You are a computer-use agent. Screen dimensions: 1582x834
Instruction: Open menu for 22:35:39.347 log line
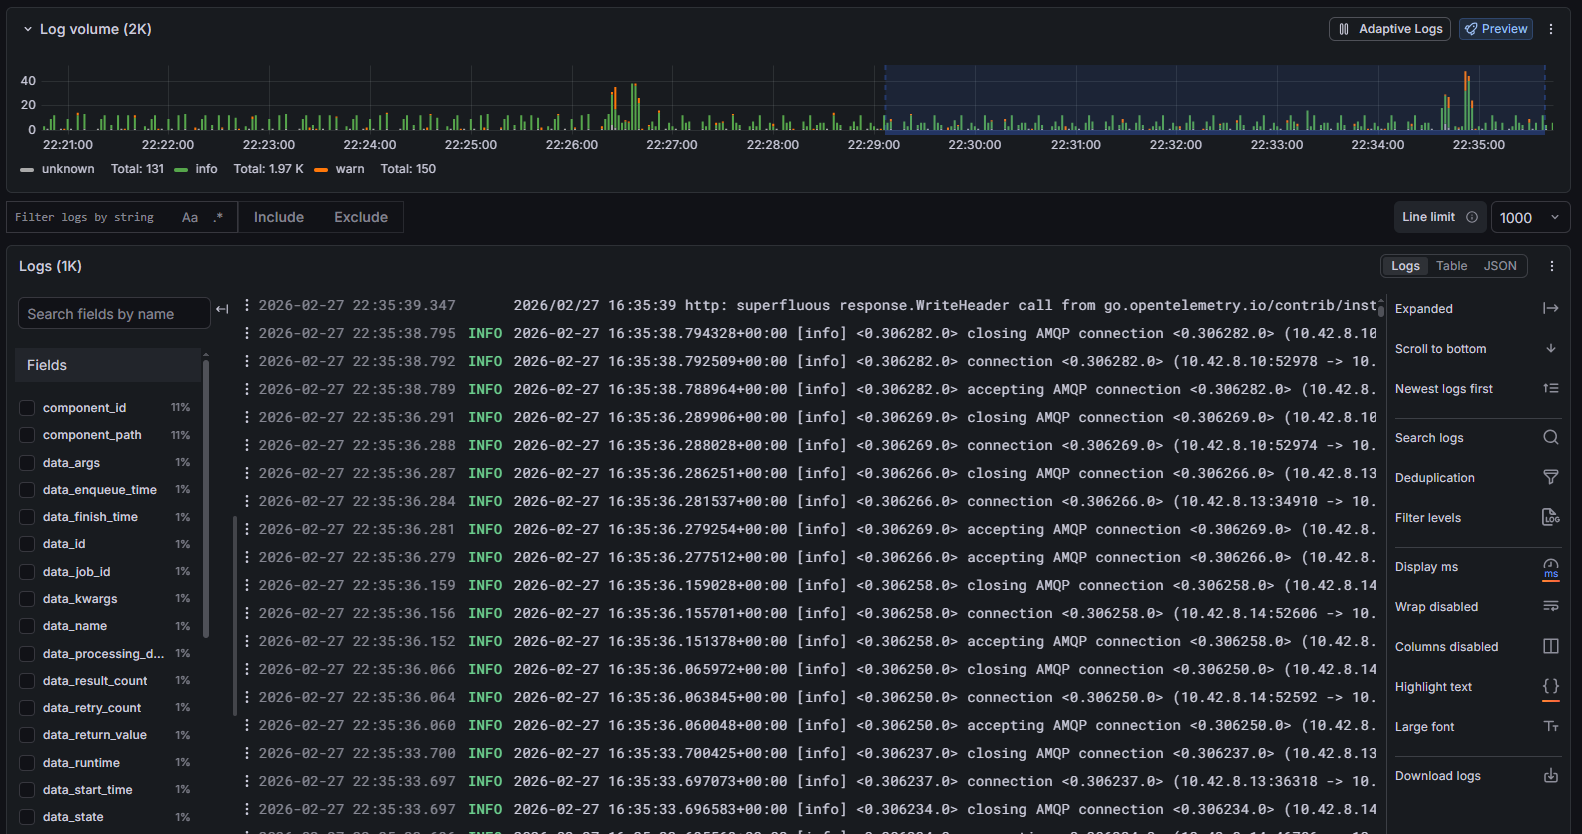[x=247, y=305]
